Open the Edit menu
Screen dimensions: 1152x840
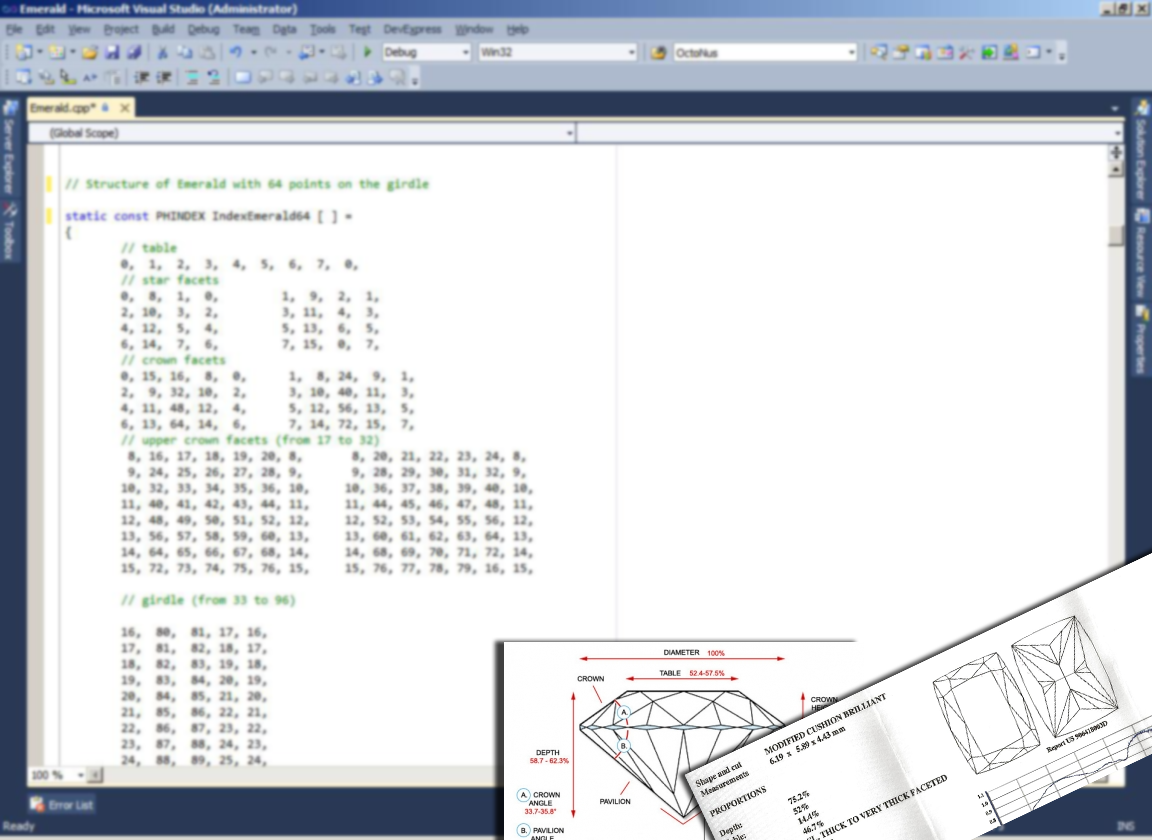tap(46, 29)
